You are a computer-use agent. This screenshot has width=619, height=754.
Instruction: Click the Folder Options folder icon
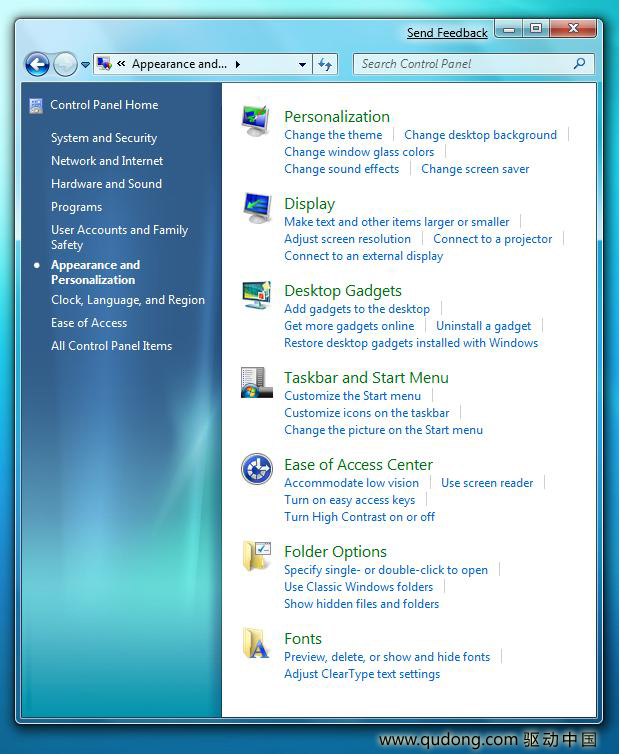[x=256, y=556]
